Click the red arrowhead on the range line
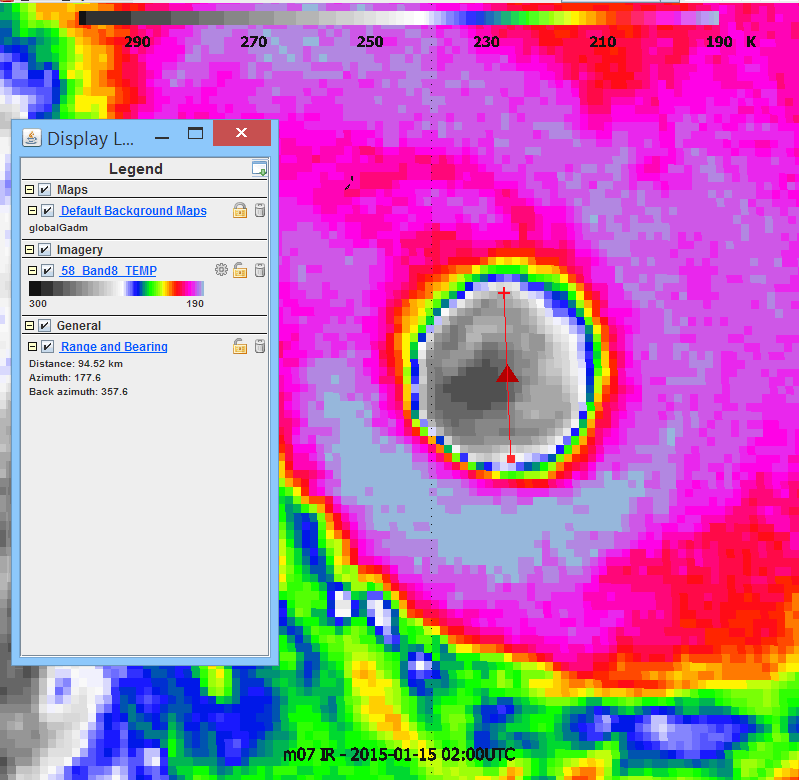This screenshot has width=799, height=780. (508, 373)
